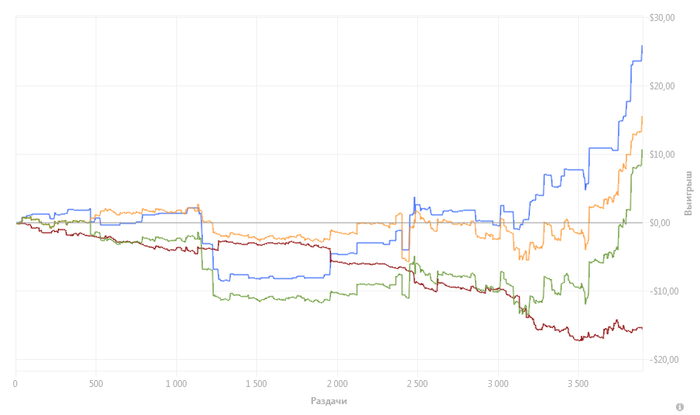Click the 2 500 x-axis tick label
700x415 pixels.
click(x=417, y=384)
